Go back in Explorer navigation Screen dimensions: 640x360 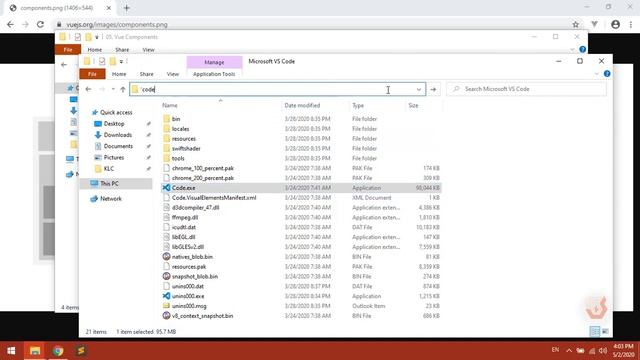click(89, 89)
